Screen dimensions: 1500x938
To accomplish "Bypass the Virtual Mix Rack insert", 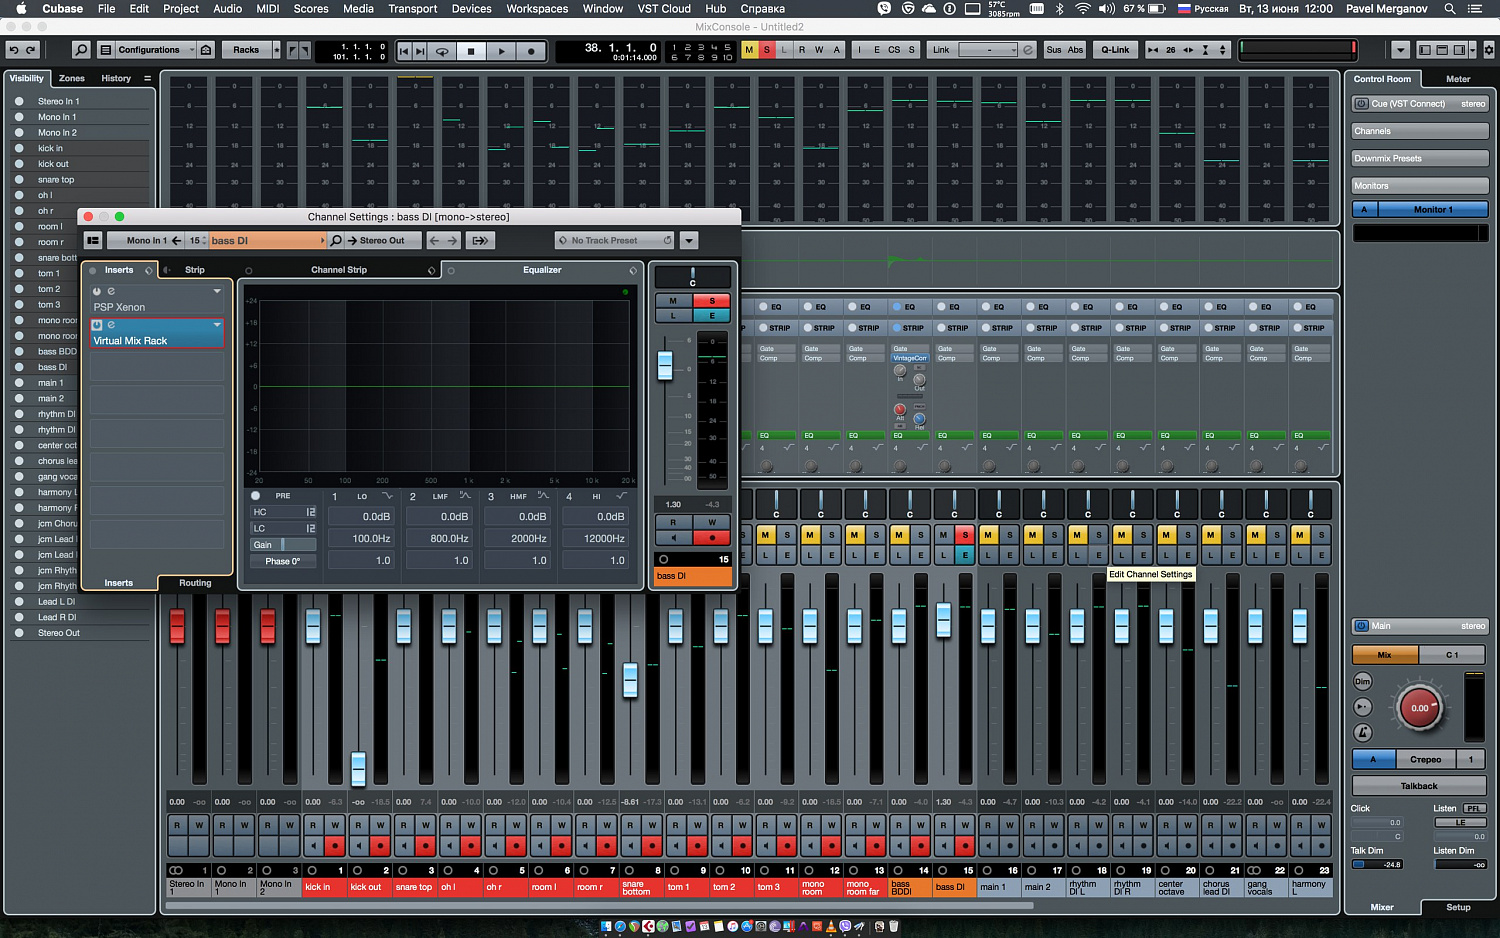I will [97, 325].
